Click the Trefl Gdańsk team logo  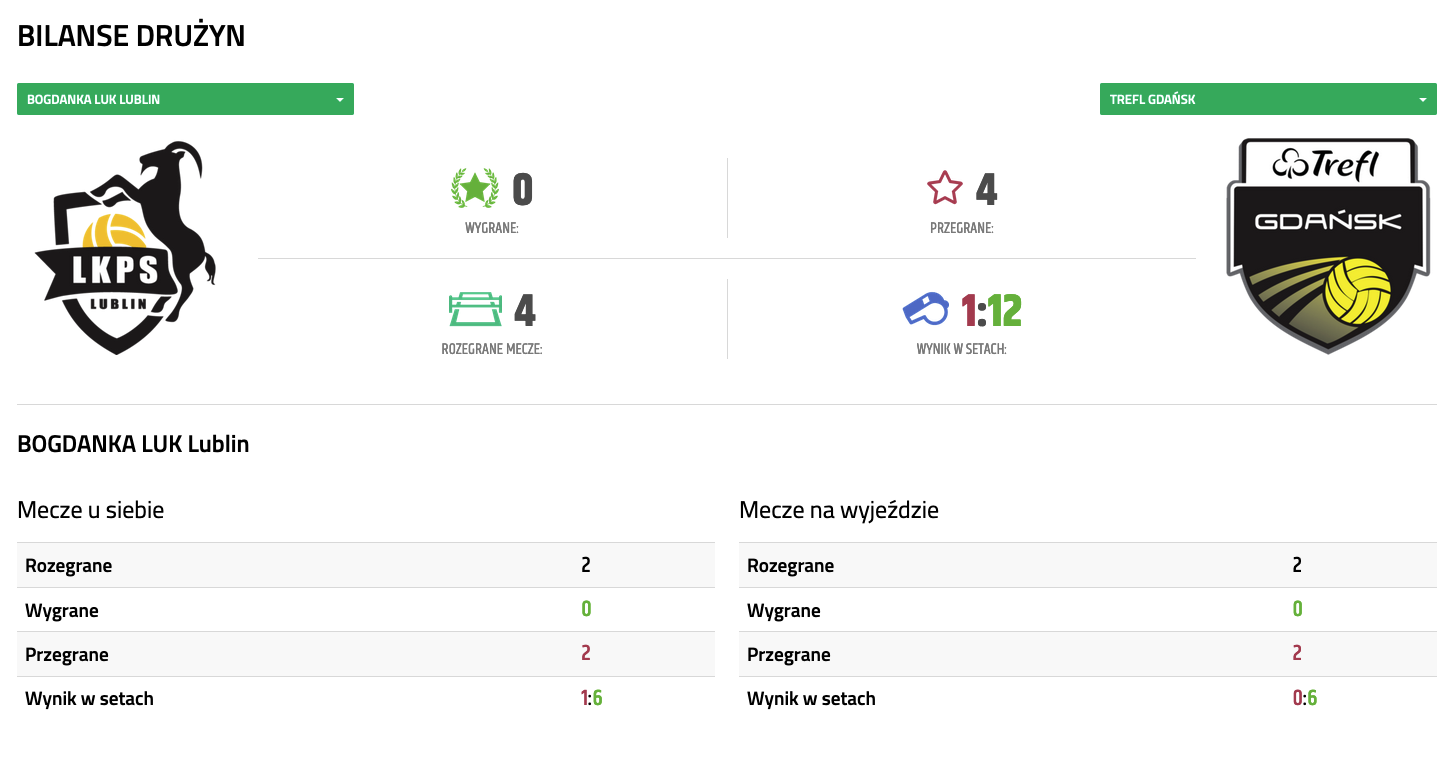(1329, 245)
